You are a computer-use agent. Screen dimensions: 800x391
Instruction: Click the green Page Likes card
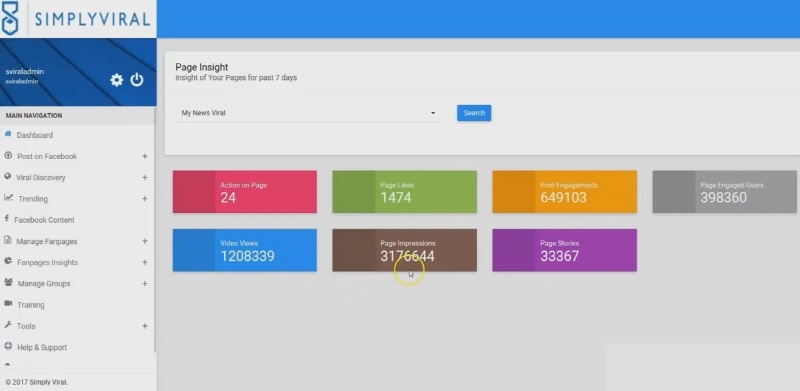[405, 191]
